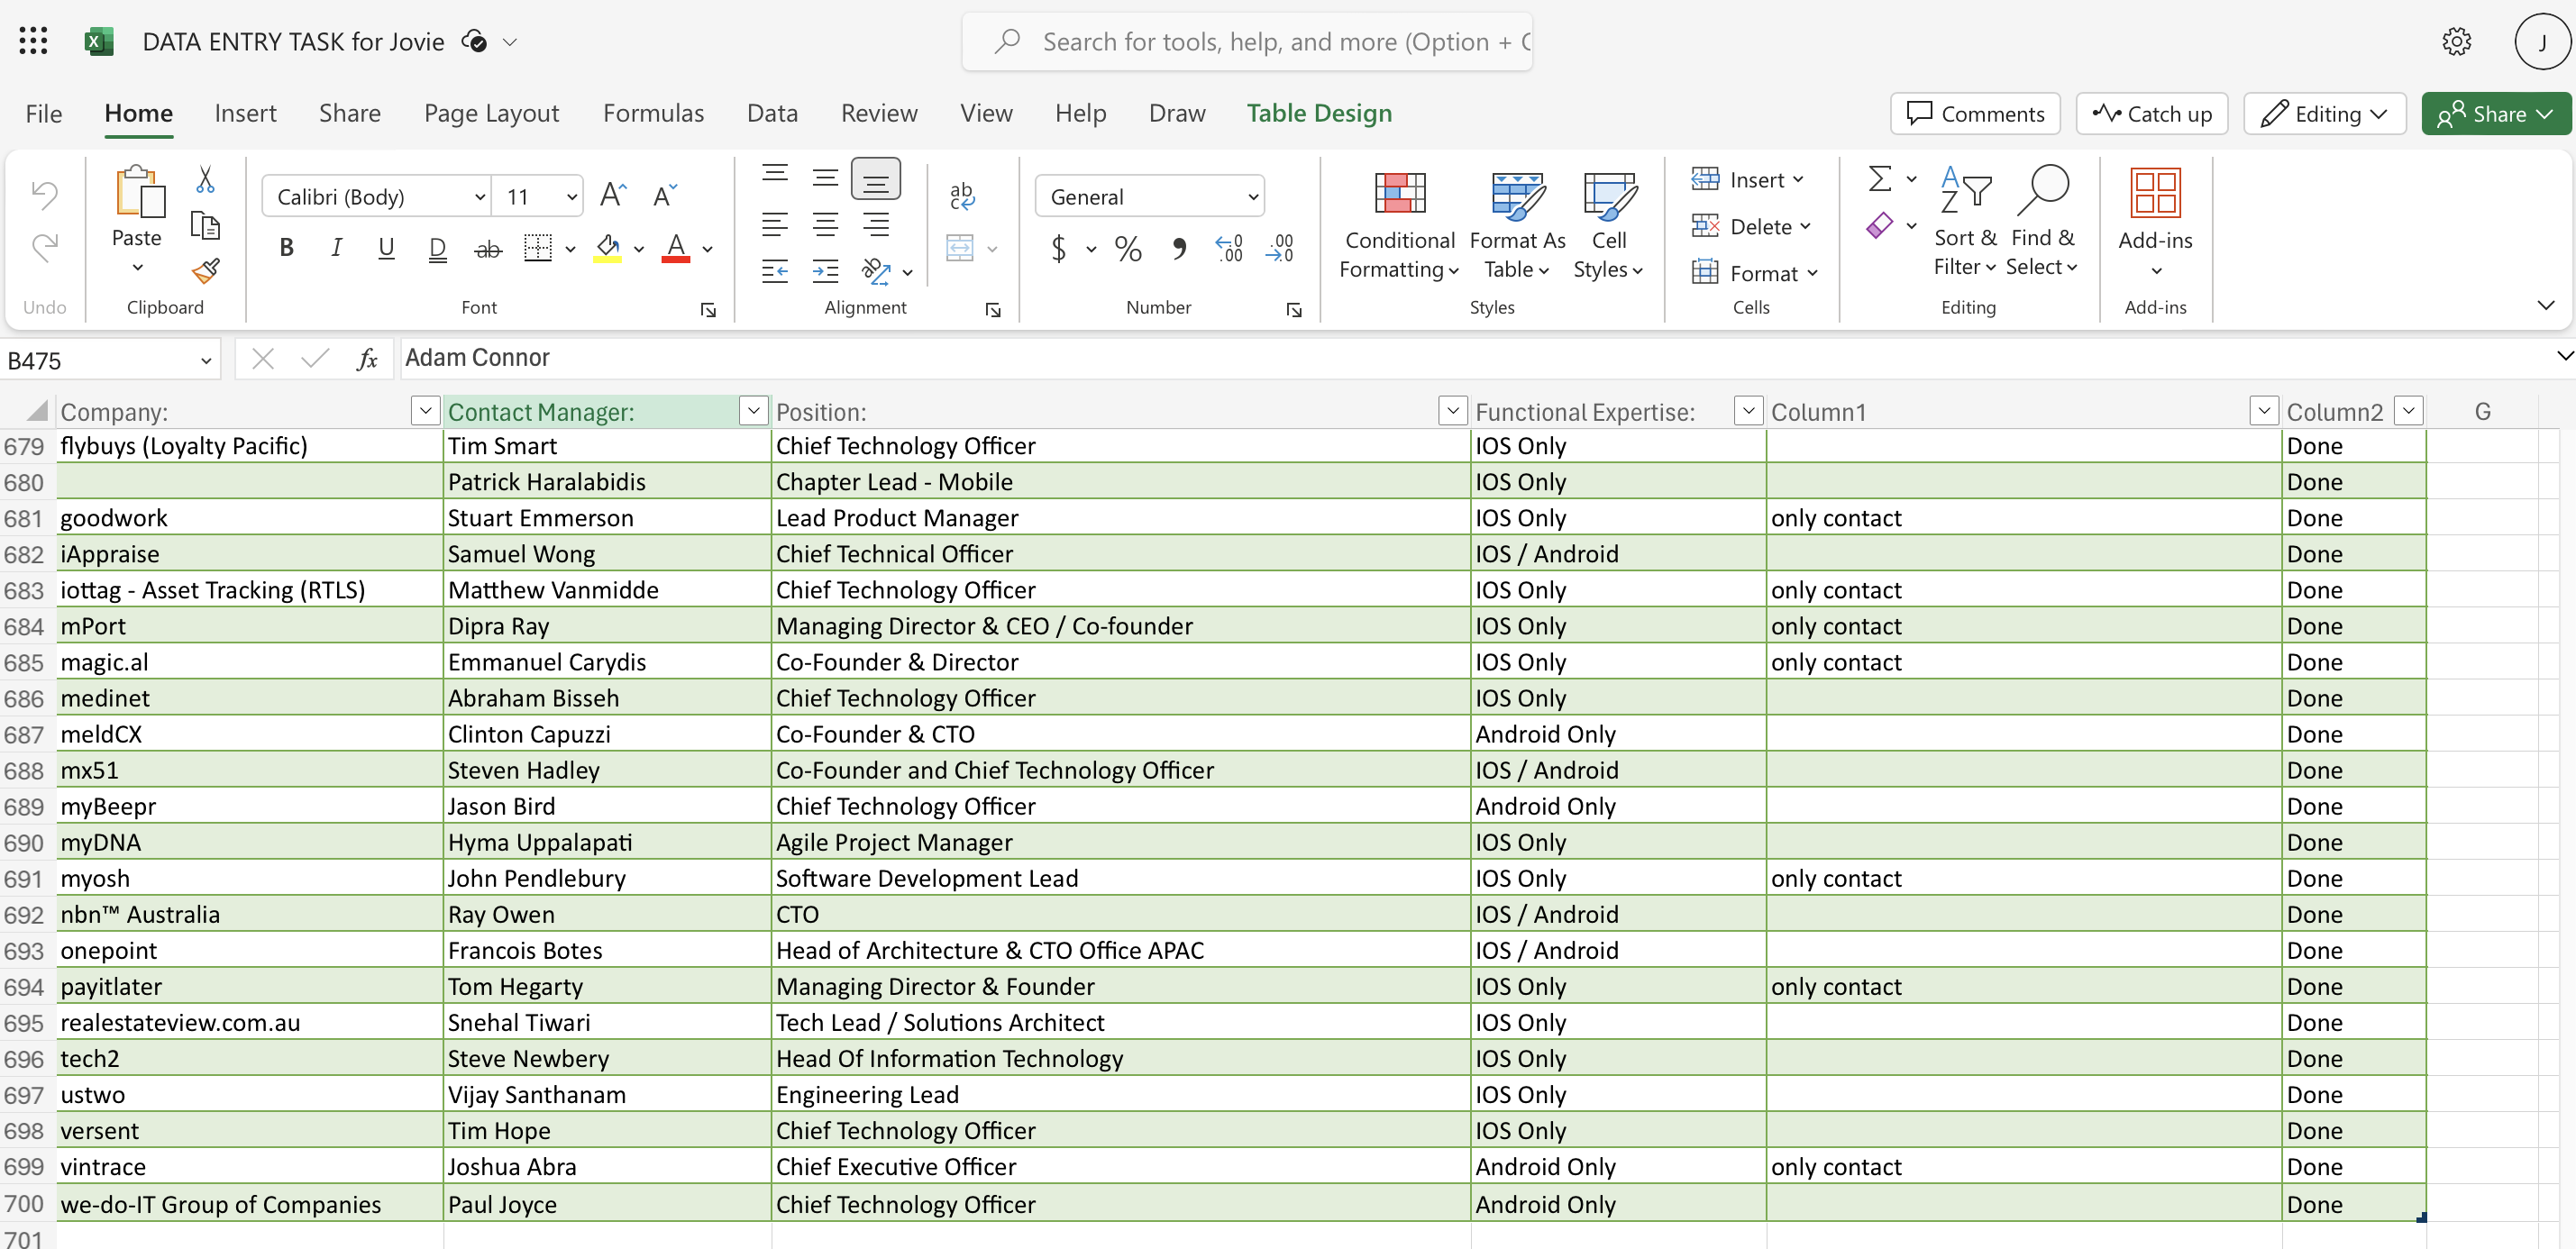Toggle italic formatting
This screenshot has width=2576, height=1249.
336,248
